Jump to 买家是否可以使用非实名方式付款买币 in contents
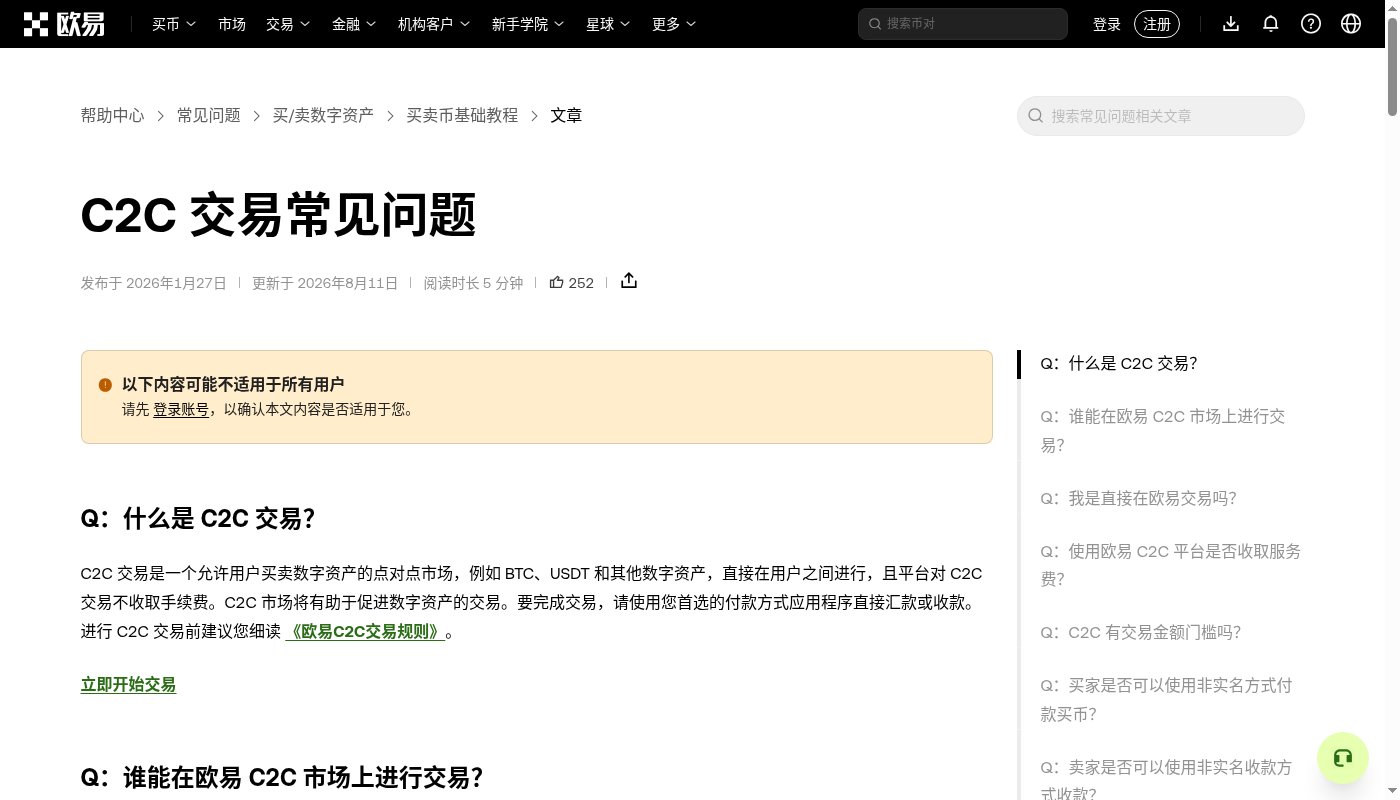Viewport: 1400px width, 800px height. pos(1166,699)
